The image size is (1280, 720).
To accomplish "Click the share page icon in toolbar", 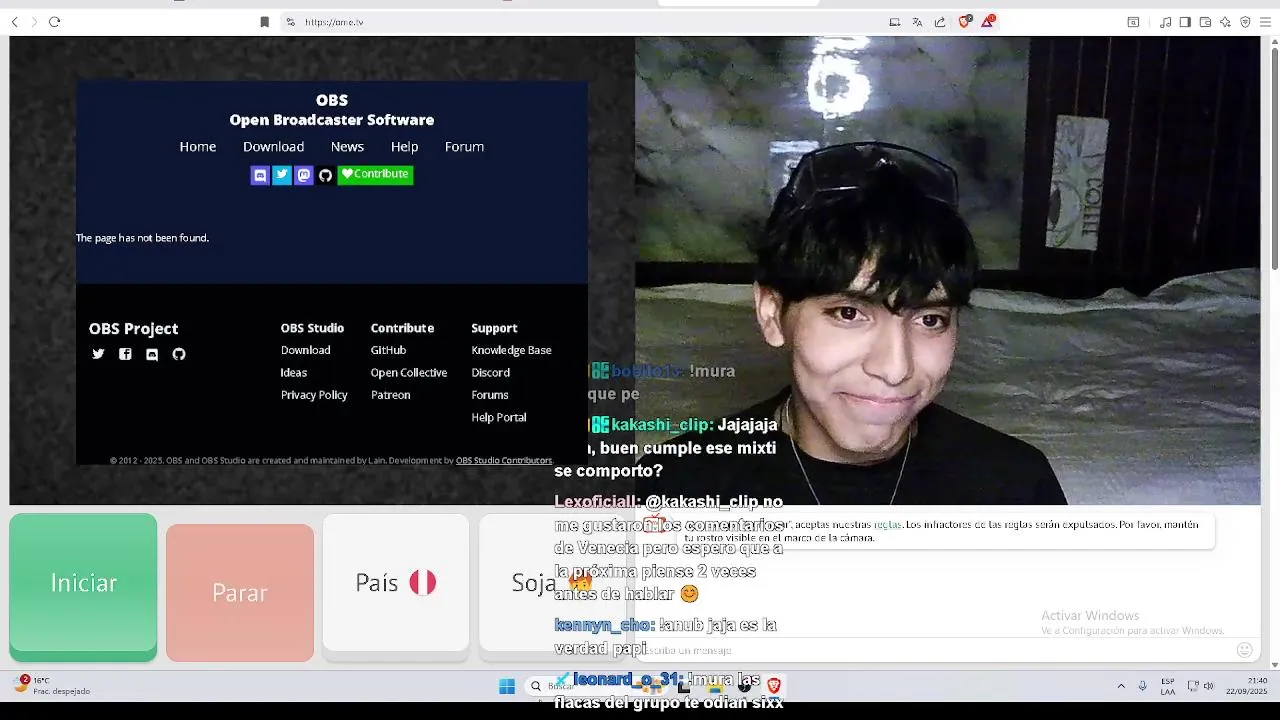I will pos(940,22).
